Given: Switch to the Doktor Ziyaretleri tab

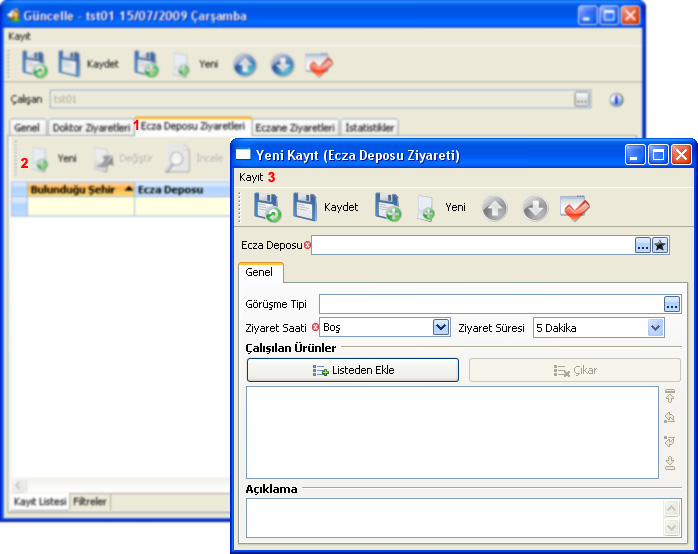Looking at the screenshot, I should coord(90,128).
